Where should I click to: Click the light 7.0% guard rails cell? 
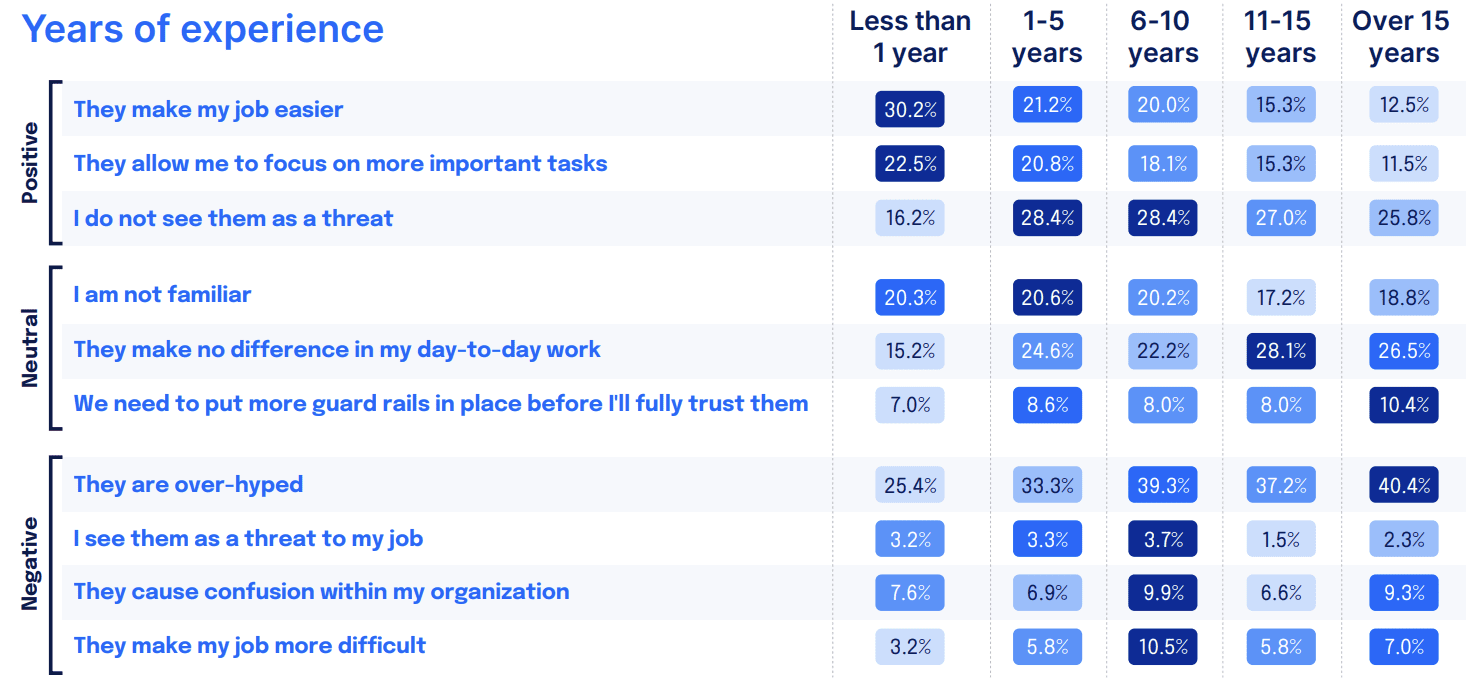click(x=909, y=405)
